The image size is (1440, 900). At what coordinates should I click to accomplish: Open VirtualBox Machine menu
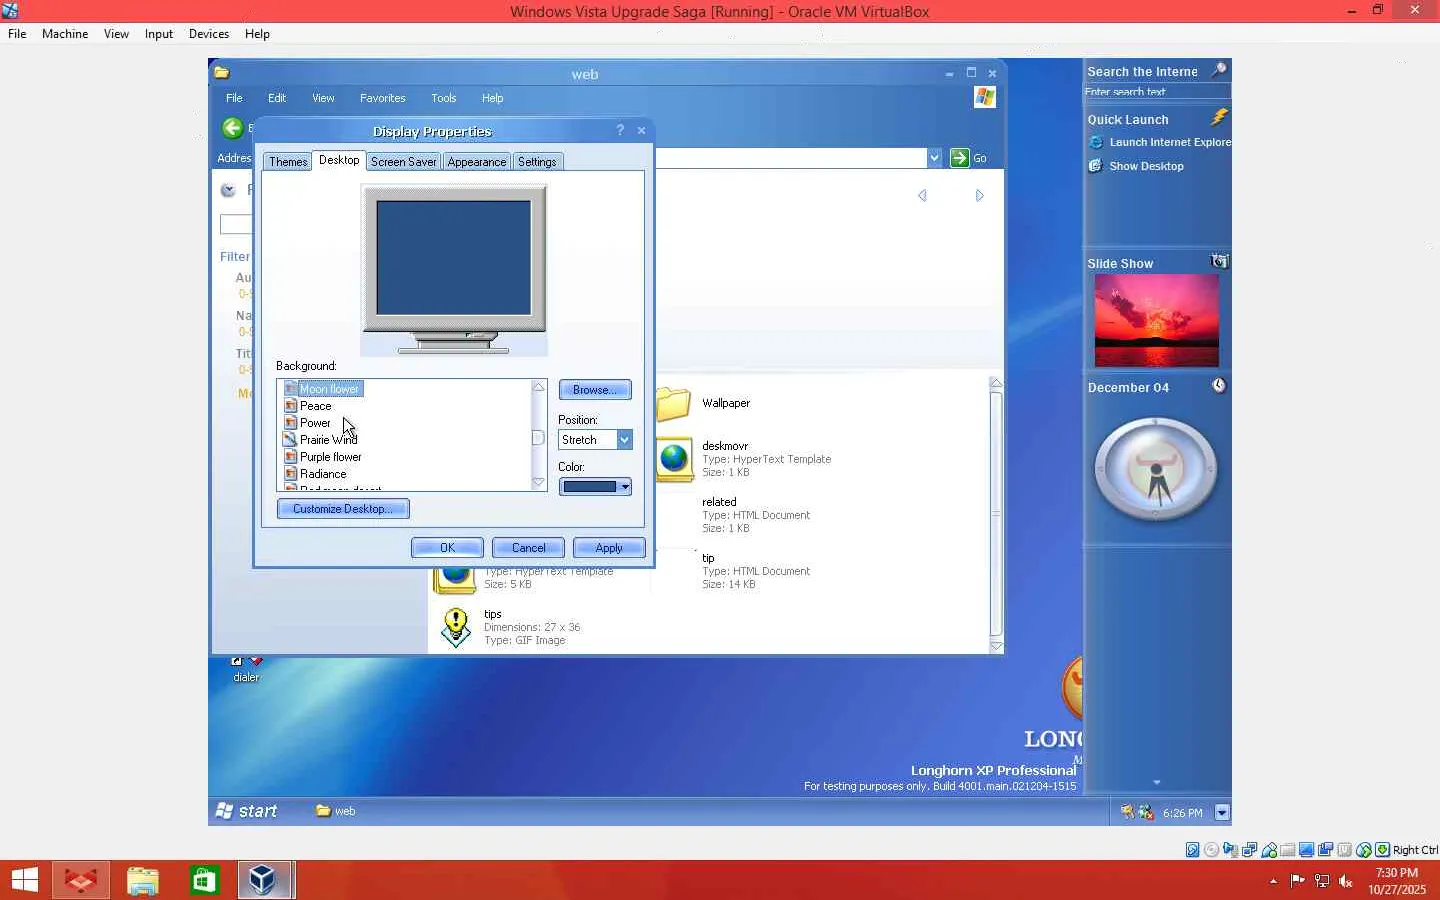click(65, 34)
